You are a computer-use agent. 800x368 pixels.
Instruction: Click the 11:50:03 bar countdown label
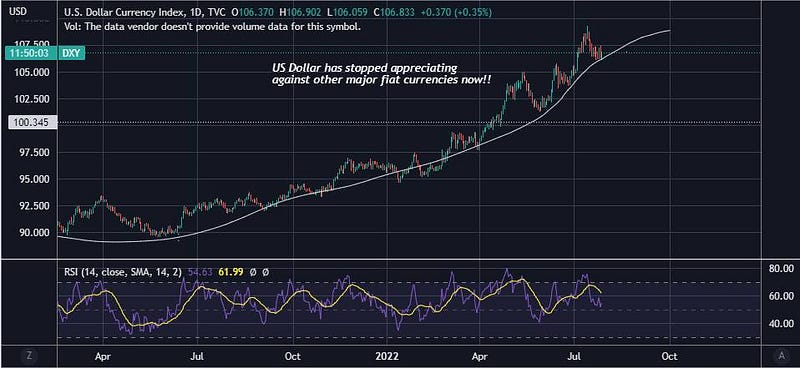click(30, 53)
